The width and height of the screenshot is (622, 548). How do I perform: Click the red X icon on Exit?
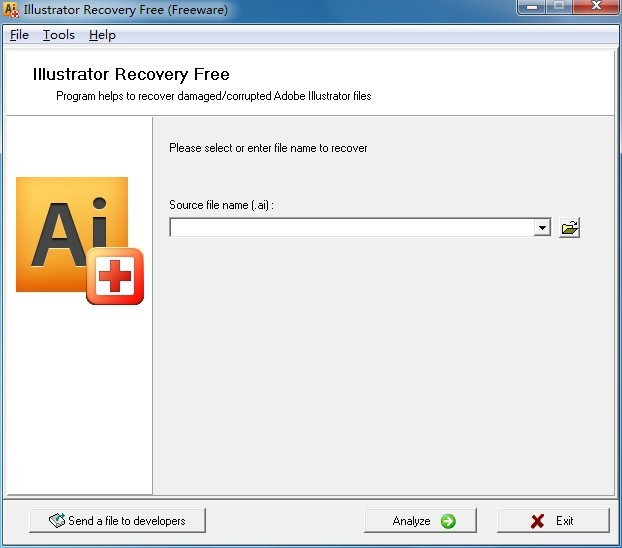click(x=538, y=521)
